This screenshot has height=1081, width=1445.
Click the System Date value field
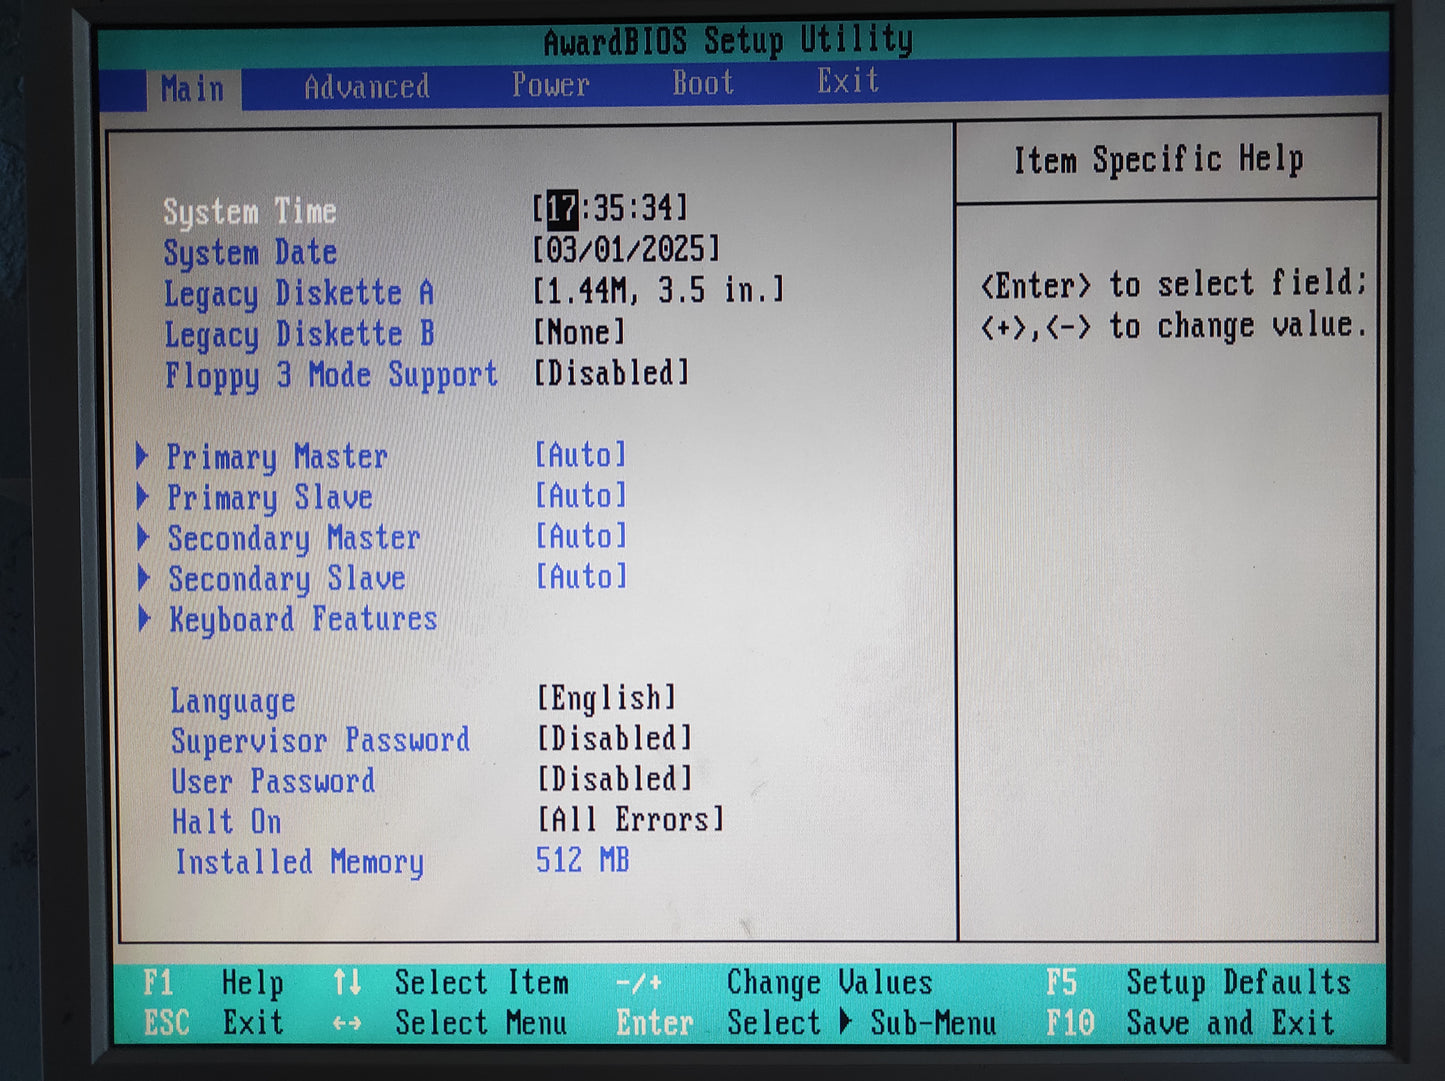pos(626,249)
